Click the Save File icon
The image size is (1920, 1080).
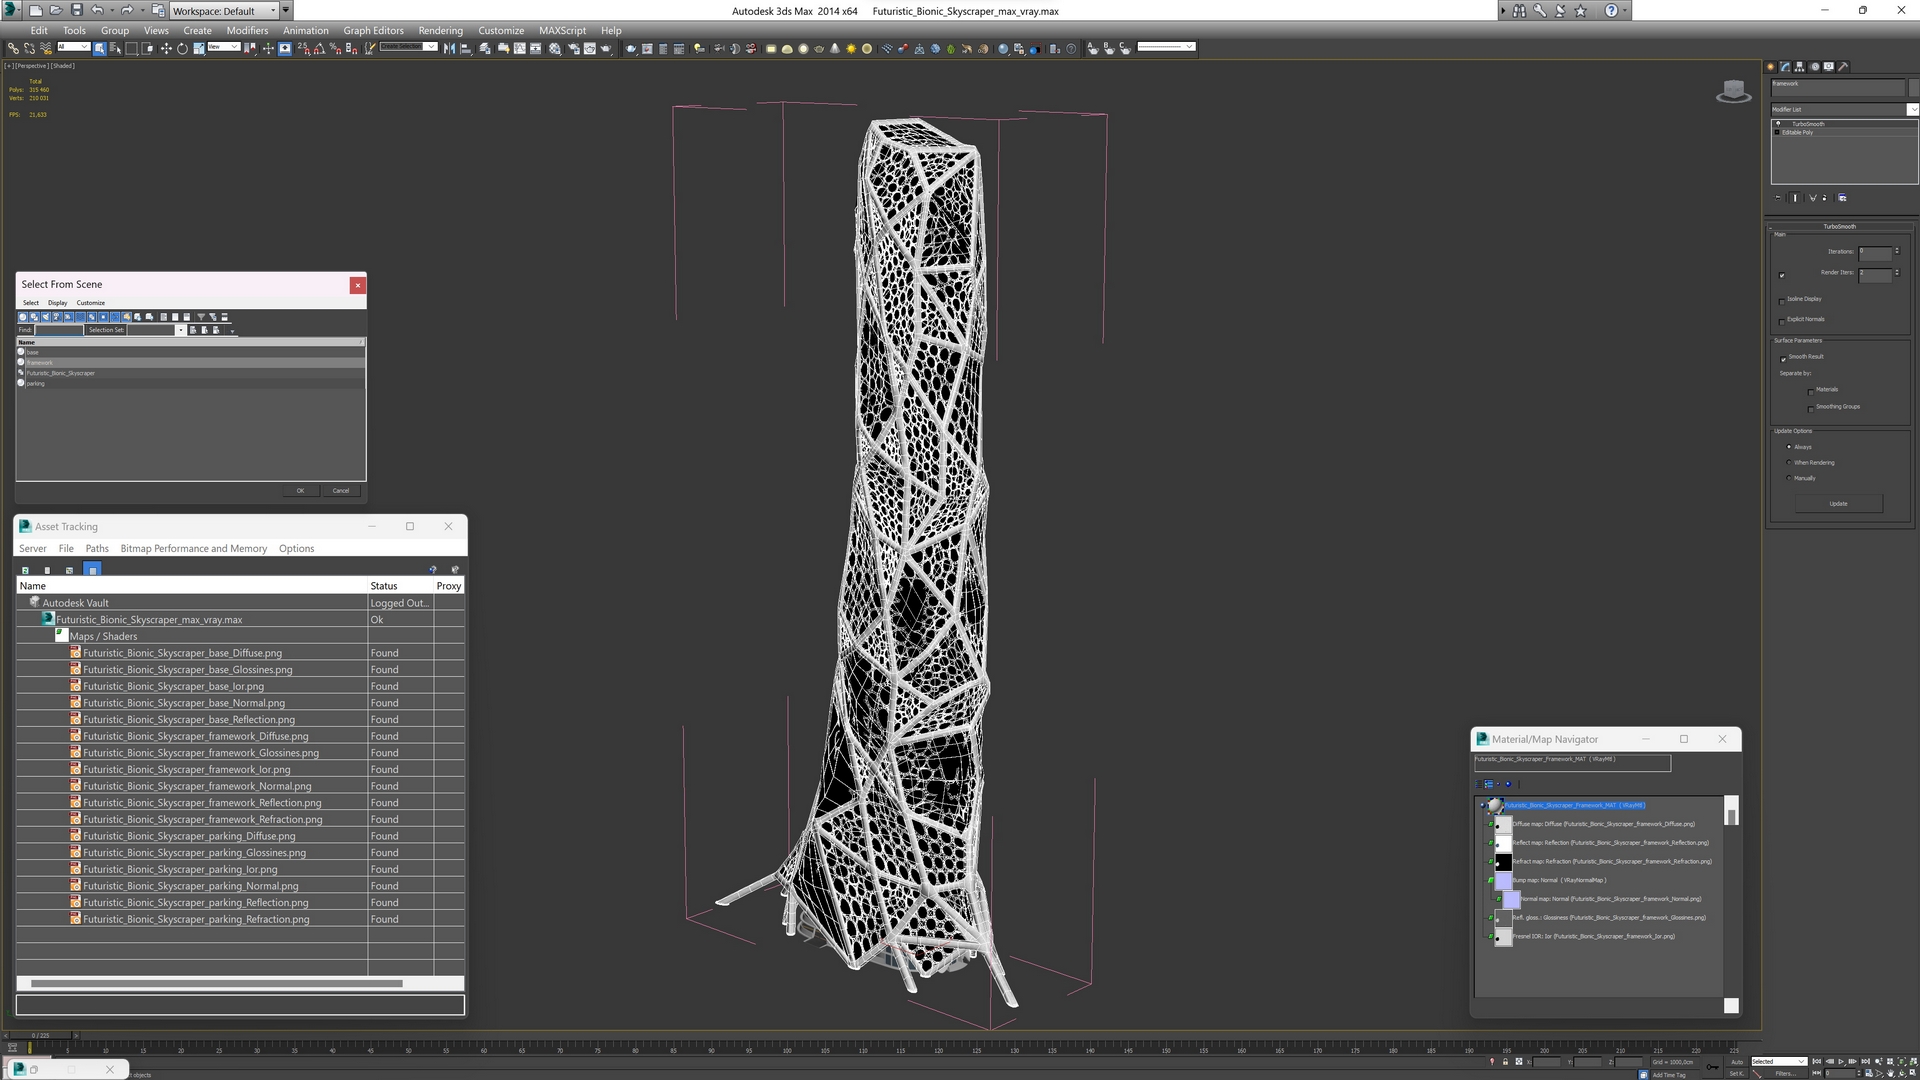click(x=76, y=10)
